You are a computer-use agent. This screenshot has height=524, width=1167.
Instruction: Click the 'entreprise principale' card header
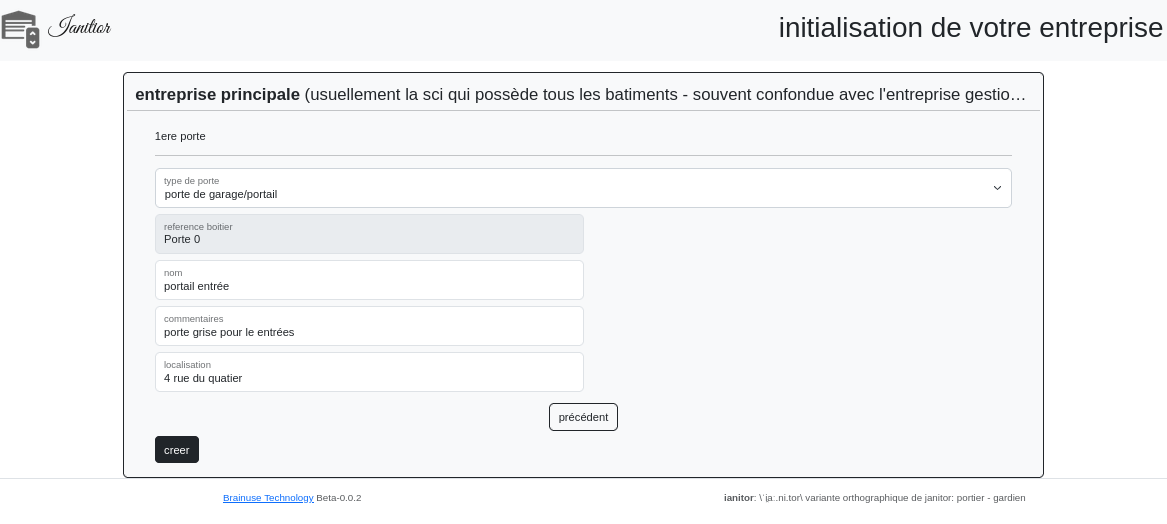click(580, 94)
